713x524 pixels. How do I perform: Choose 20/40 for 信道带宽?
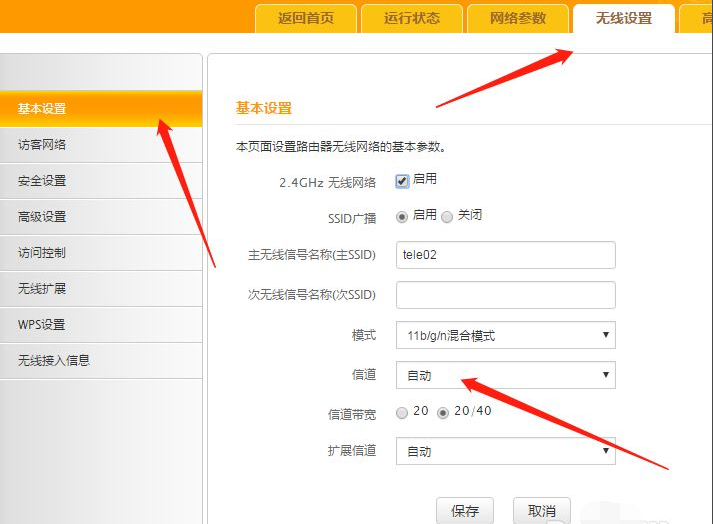tap(443, 413)
